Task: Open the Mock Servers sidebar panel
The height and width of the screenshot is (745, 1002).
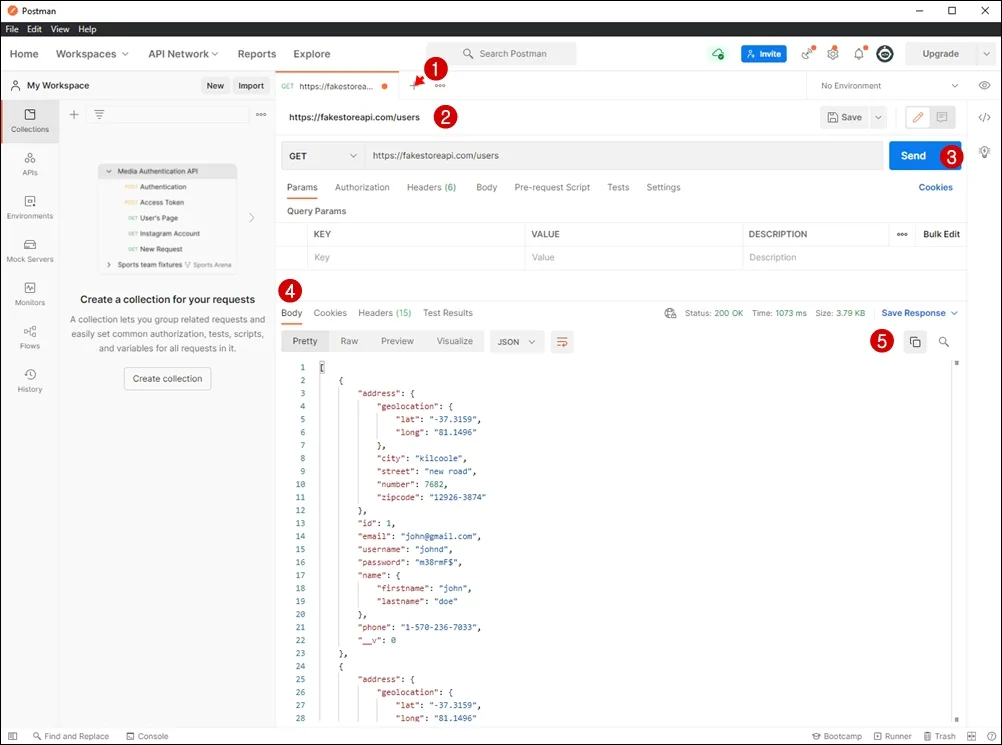Action: [29, 250]
